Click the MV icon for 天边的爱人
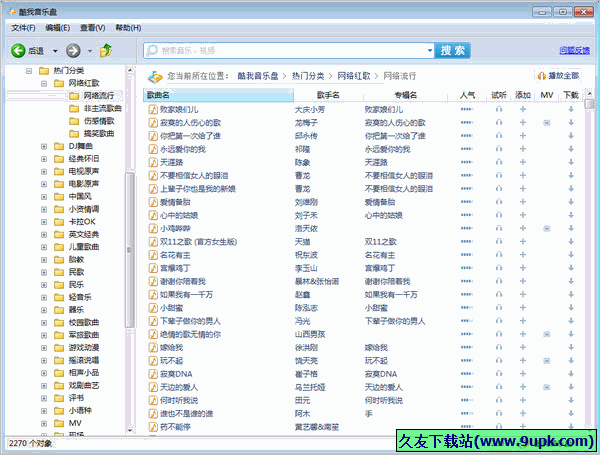600x455 pixels. 547,387
